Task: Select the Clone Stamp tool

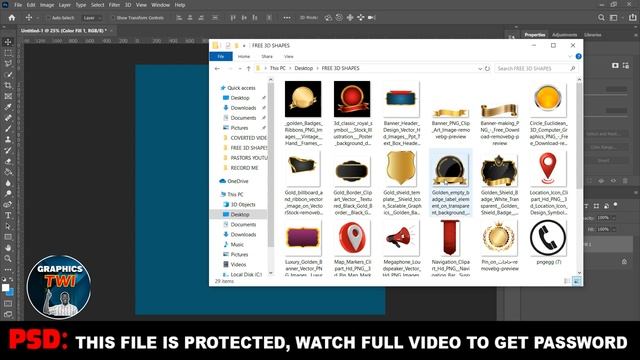Action: [8, 140]
